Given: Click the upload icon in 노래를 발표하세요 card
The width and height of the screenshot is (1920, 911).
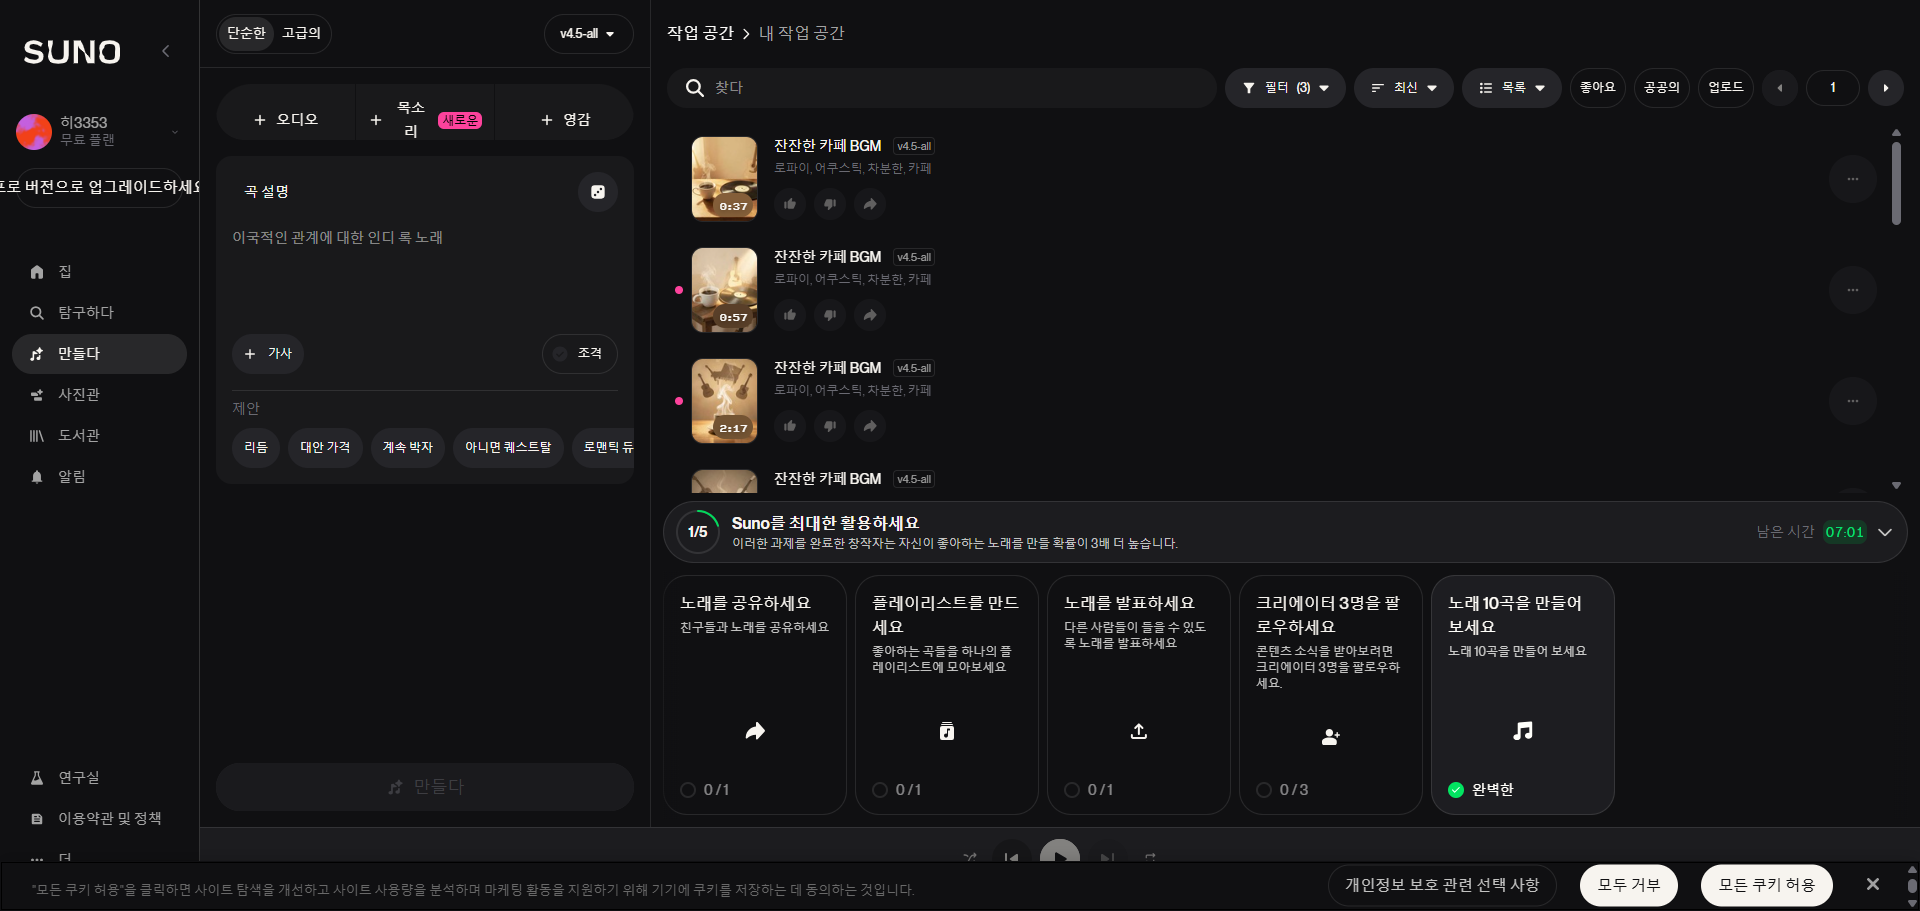Looking at the screenshot, I should click(1139, 731).
